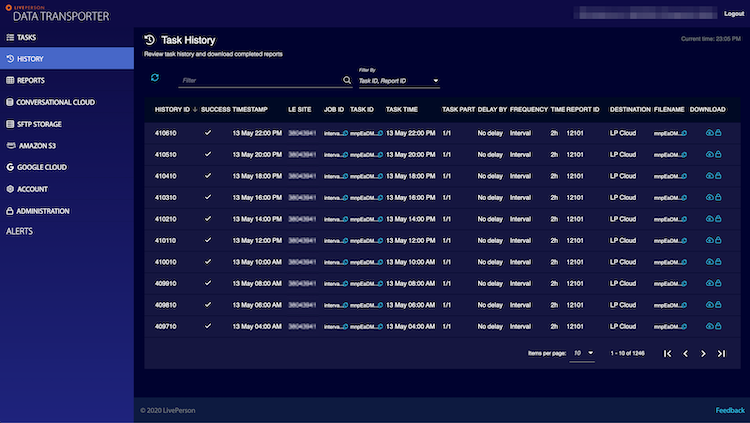Image resolution: width=750 pixels, height=423 pixels.
Task: Go to next page of results
Action: pyautogui.click(x=703, y=353)
